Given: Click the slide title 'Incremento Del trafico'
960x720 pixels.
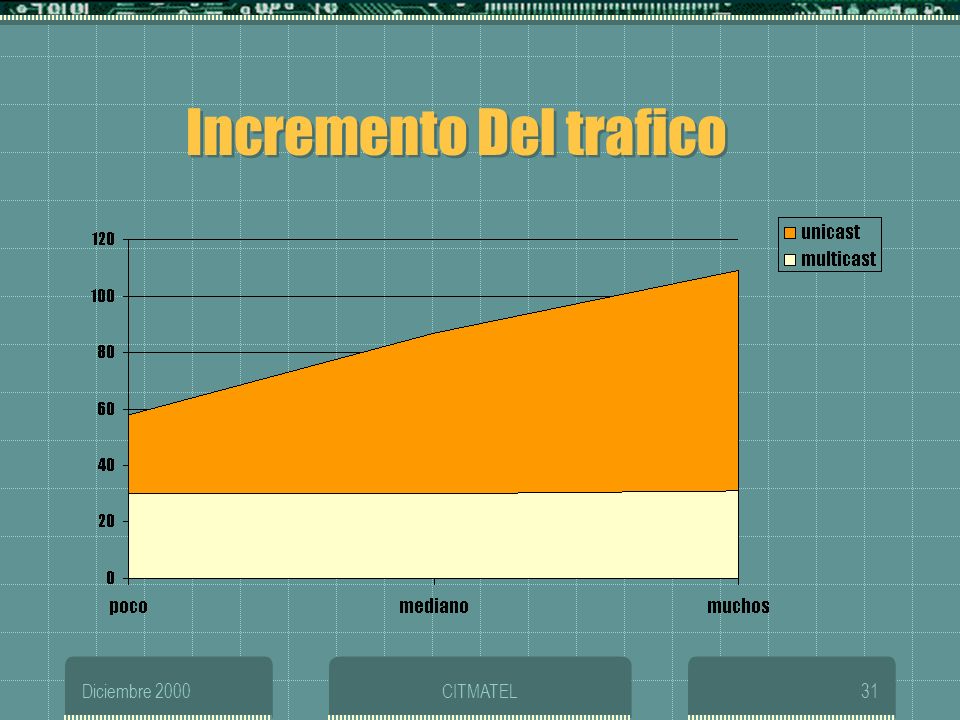Looking at the screenshot, I should [x=456, y=132].
